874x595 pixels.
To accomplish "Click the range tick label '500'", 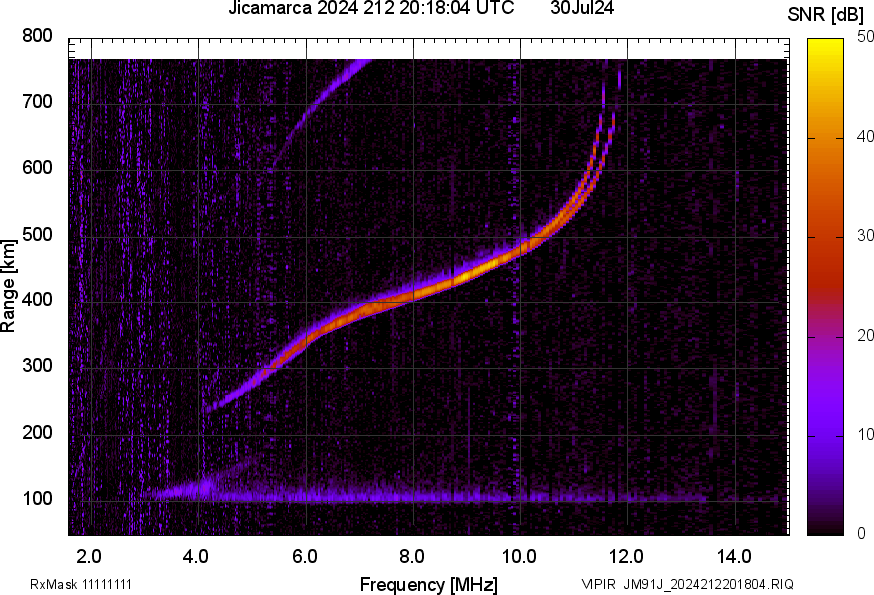I will click(37, 234).
